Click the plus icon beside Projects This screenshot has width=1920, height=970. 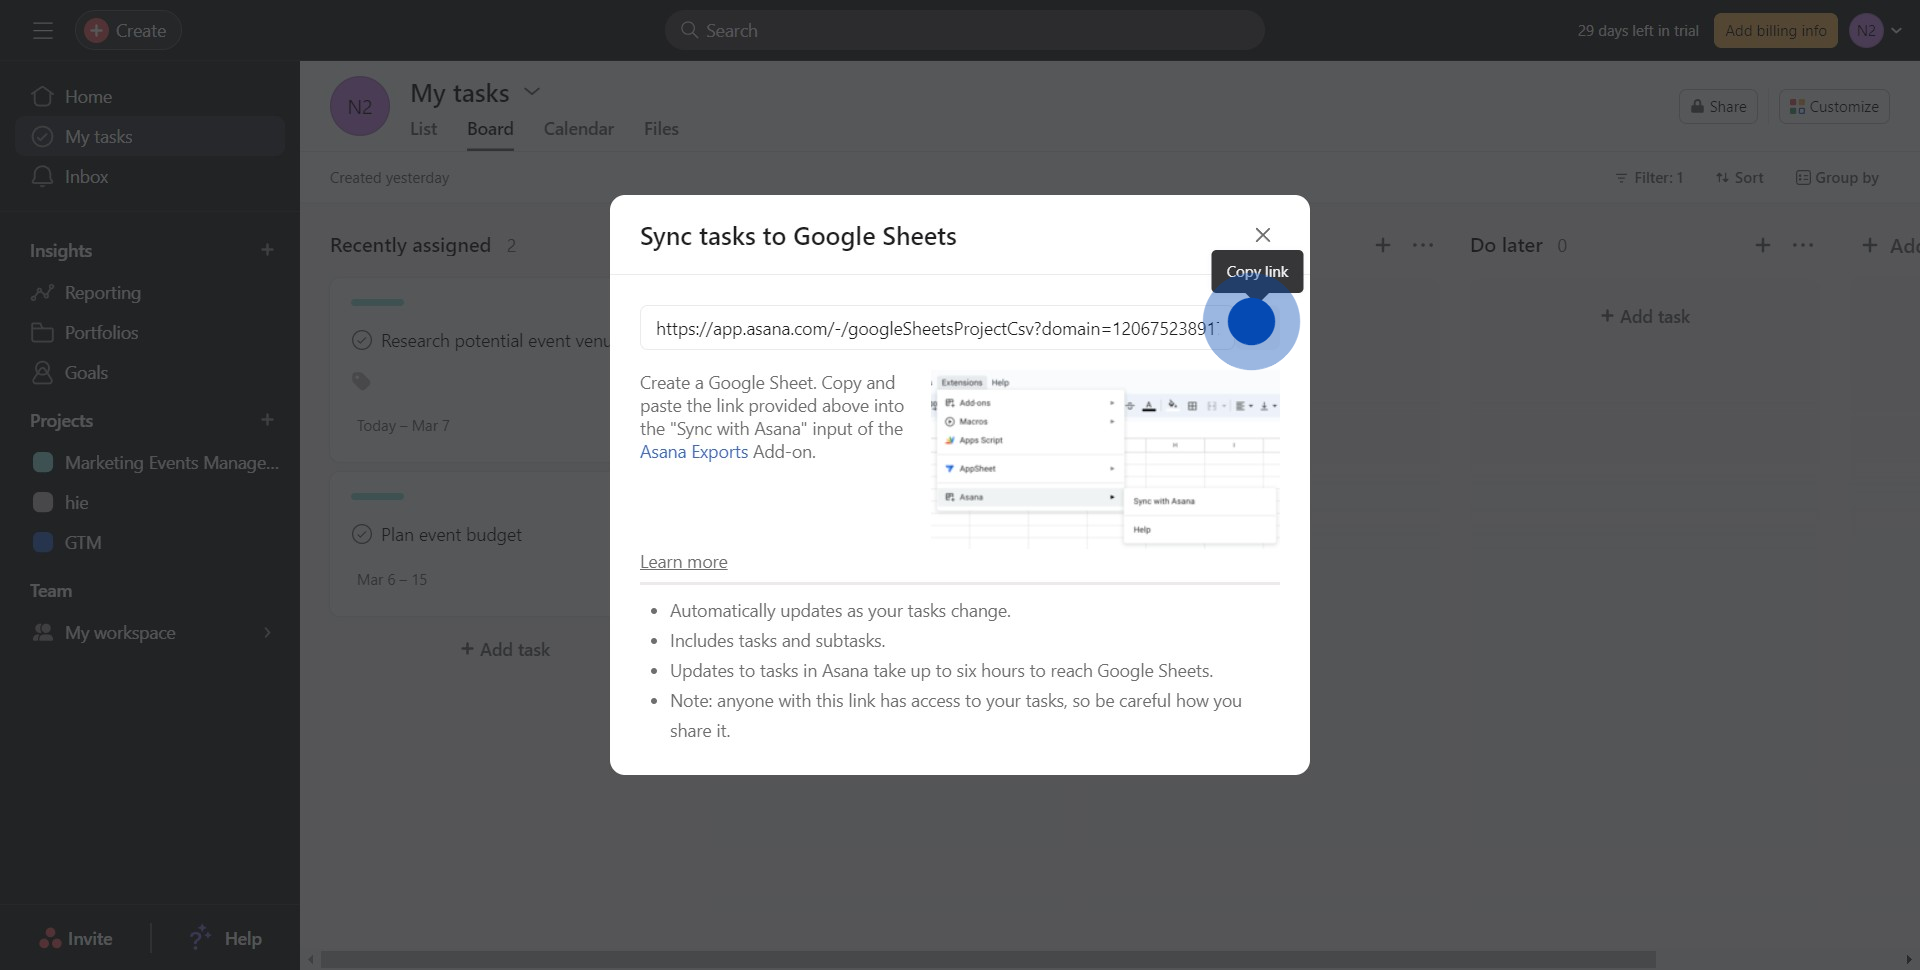pyautogui.click(x=267, y=420)
